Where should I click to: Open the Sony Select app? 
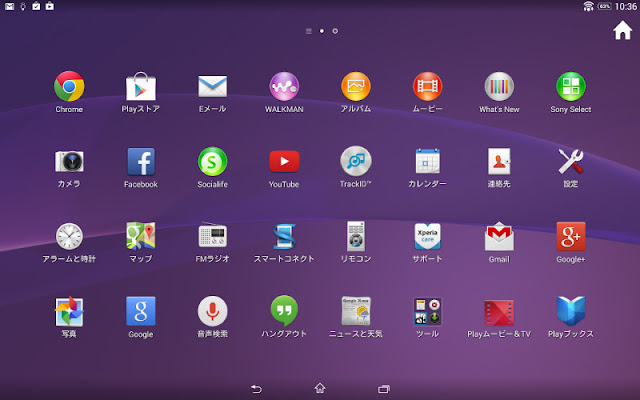pos(571,86)
